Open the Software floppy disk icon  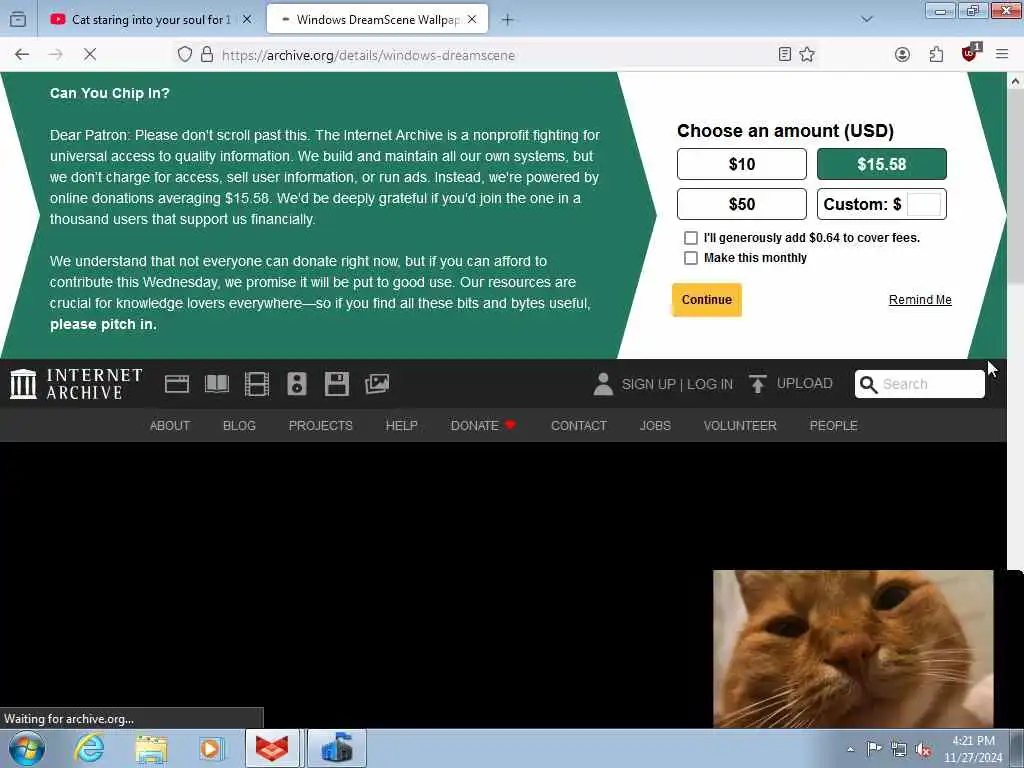(x=337, y=384)
